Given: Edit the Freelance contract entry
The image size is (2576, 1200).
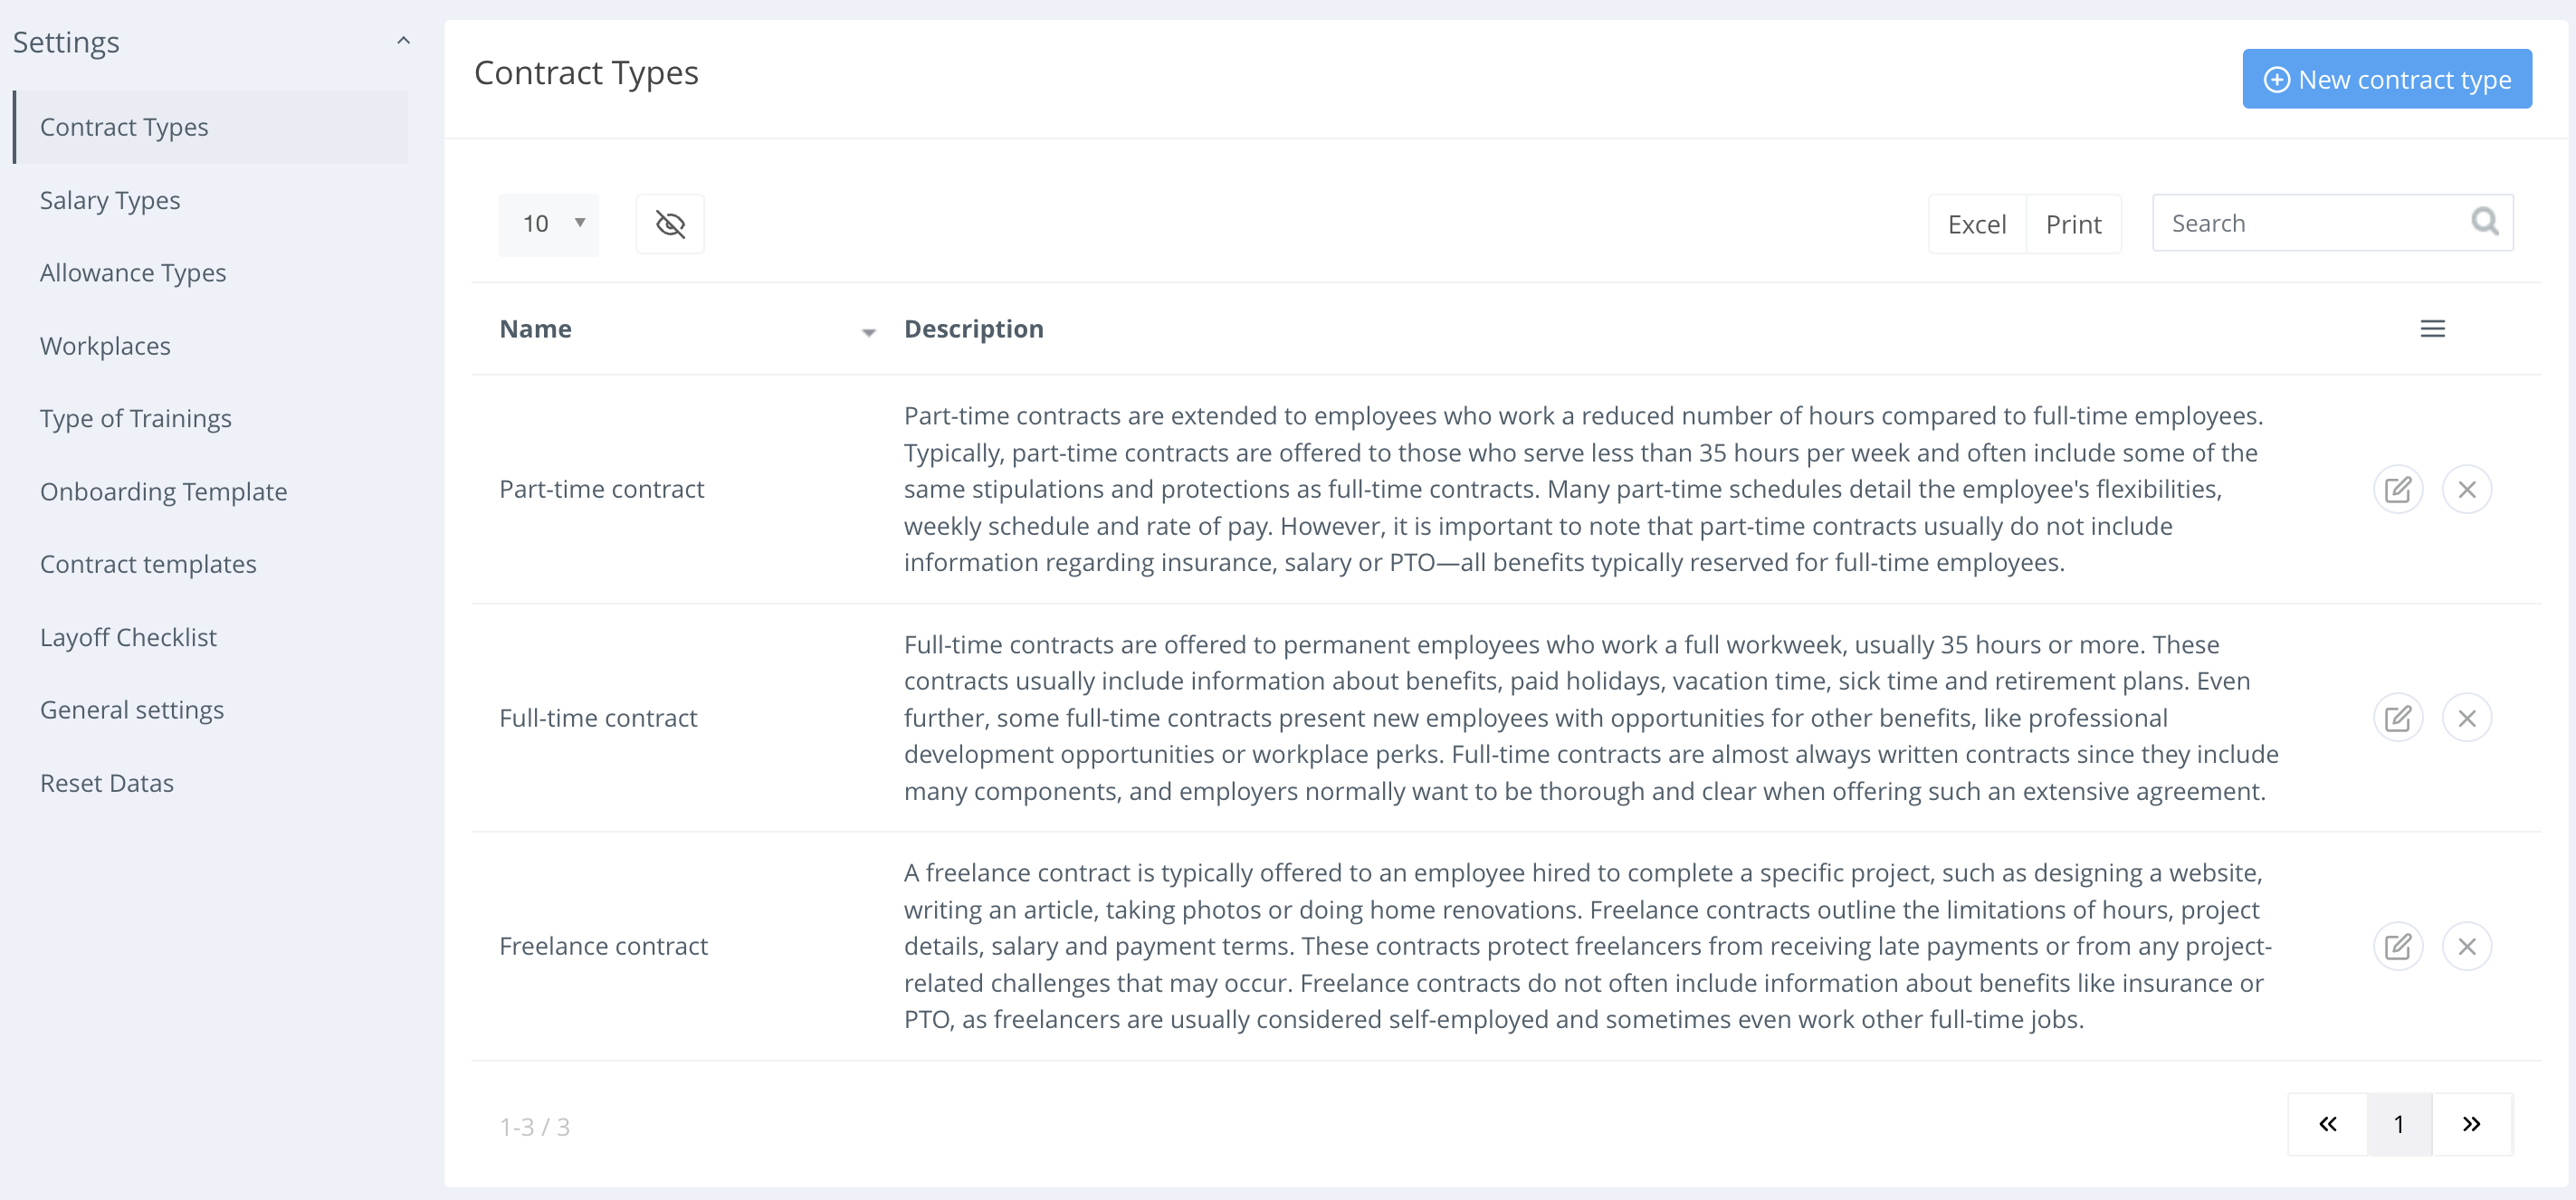Looking at the screenshot, I should point(2397,946).
